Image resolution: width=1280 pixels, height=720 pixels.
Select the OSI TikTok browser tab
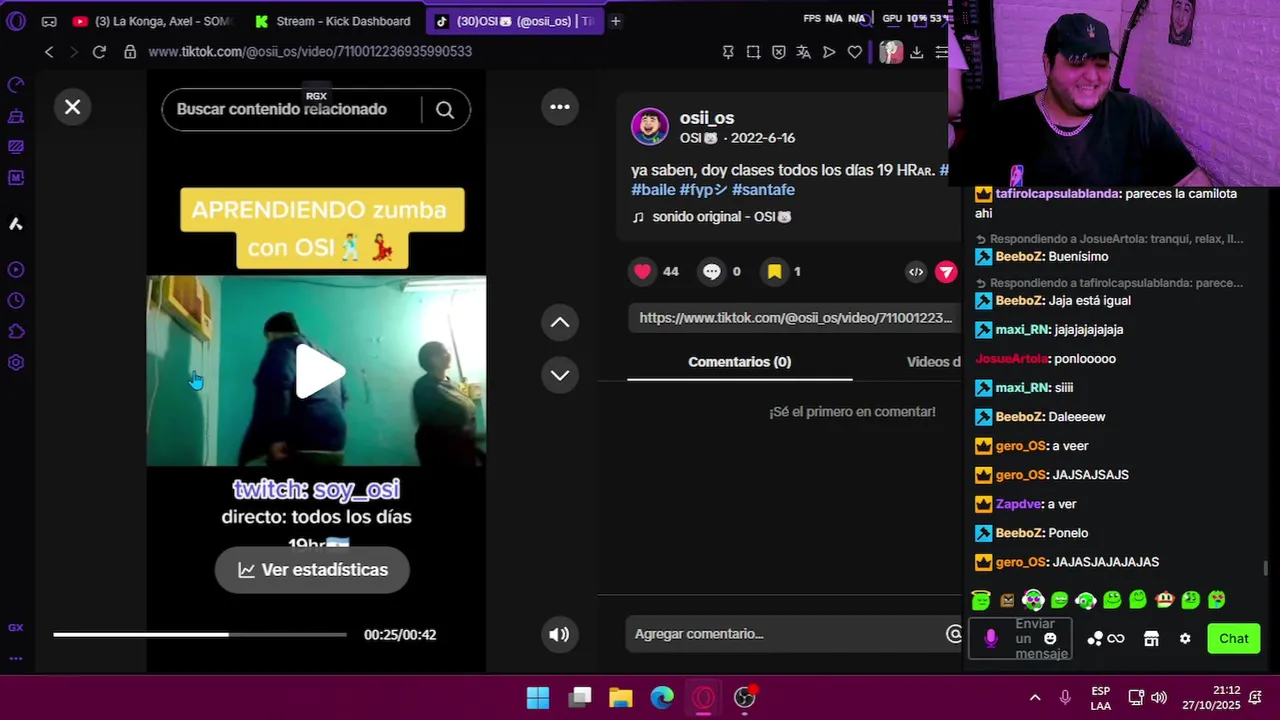(514, 21)
